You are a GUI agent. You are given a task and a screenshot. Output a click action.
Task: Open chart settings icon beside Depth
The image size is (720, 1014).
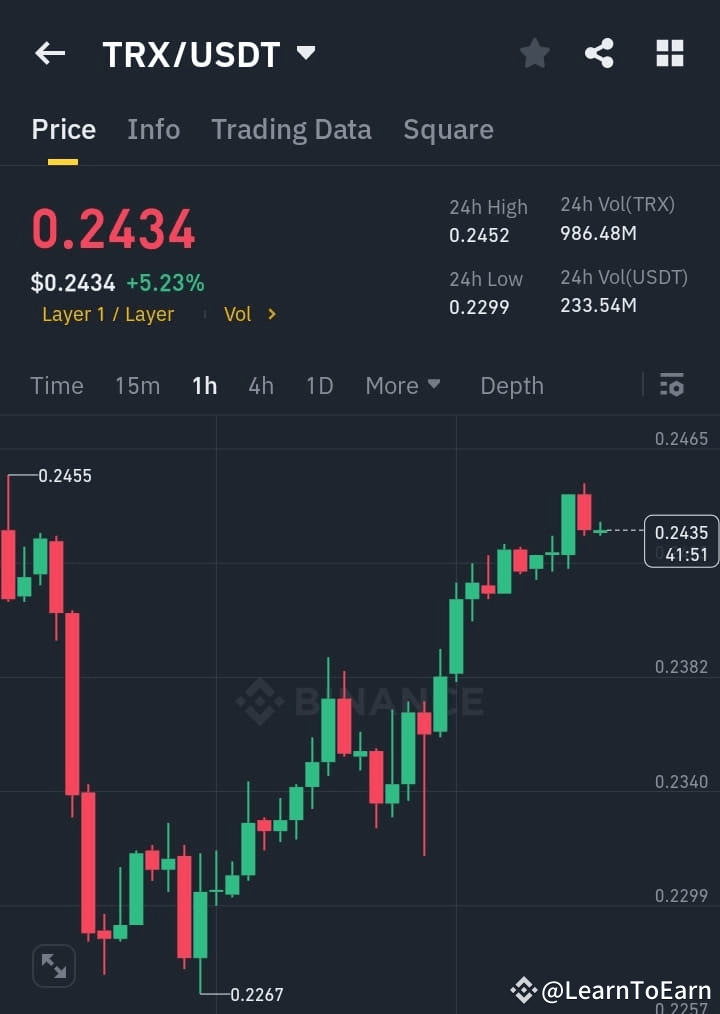[x=671, y=385]
